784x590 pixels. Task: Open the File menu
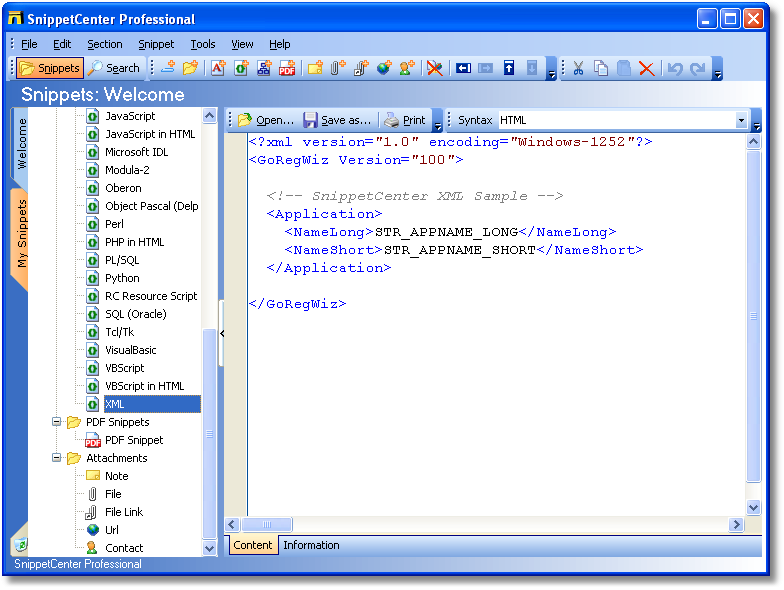pyautogui.click(x=29, y=44)
